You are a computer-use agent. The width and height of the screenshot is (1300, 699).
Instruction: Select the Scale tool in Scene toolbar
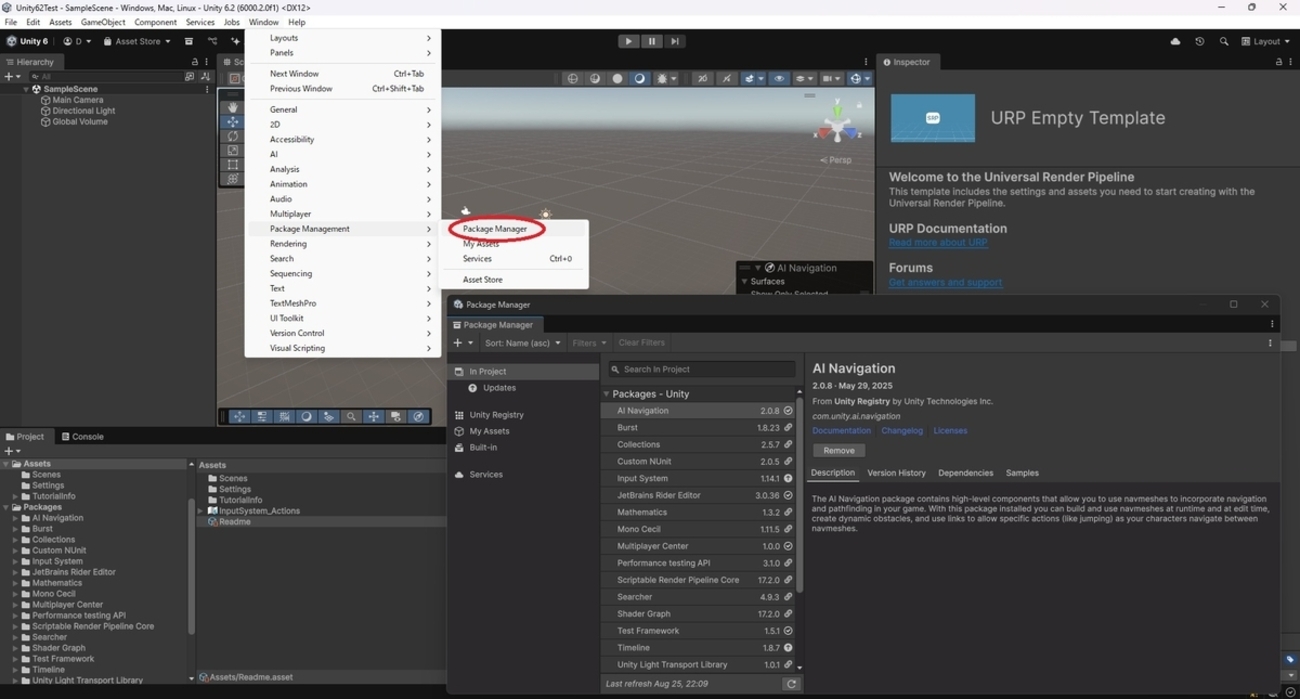232,150
